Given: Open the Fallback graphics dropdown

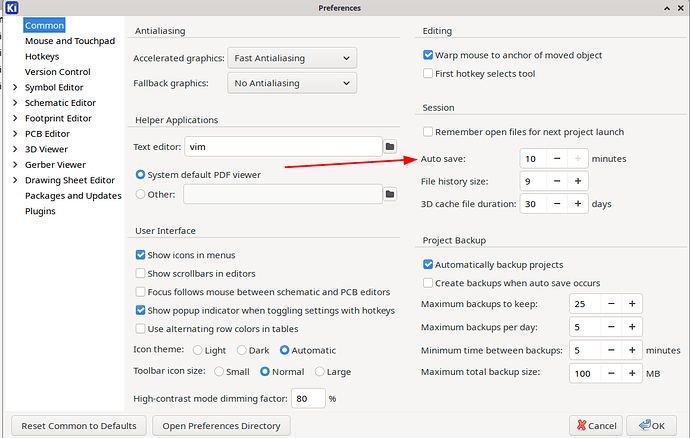Looking at the screenshot, I should (292, 83).
